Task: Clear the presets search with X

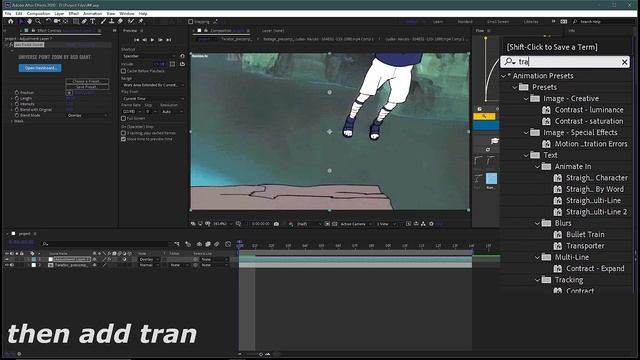Action: click(x=624, y=62)
